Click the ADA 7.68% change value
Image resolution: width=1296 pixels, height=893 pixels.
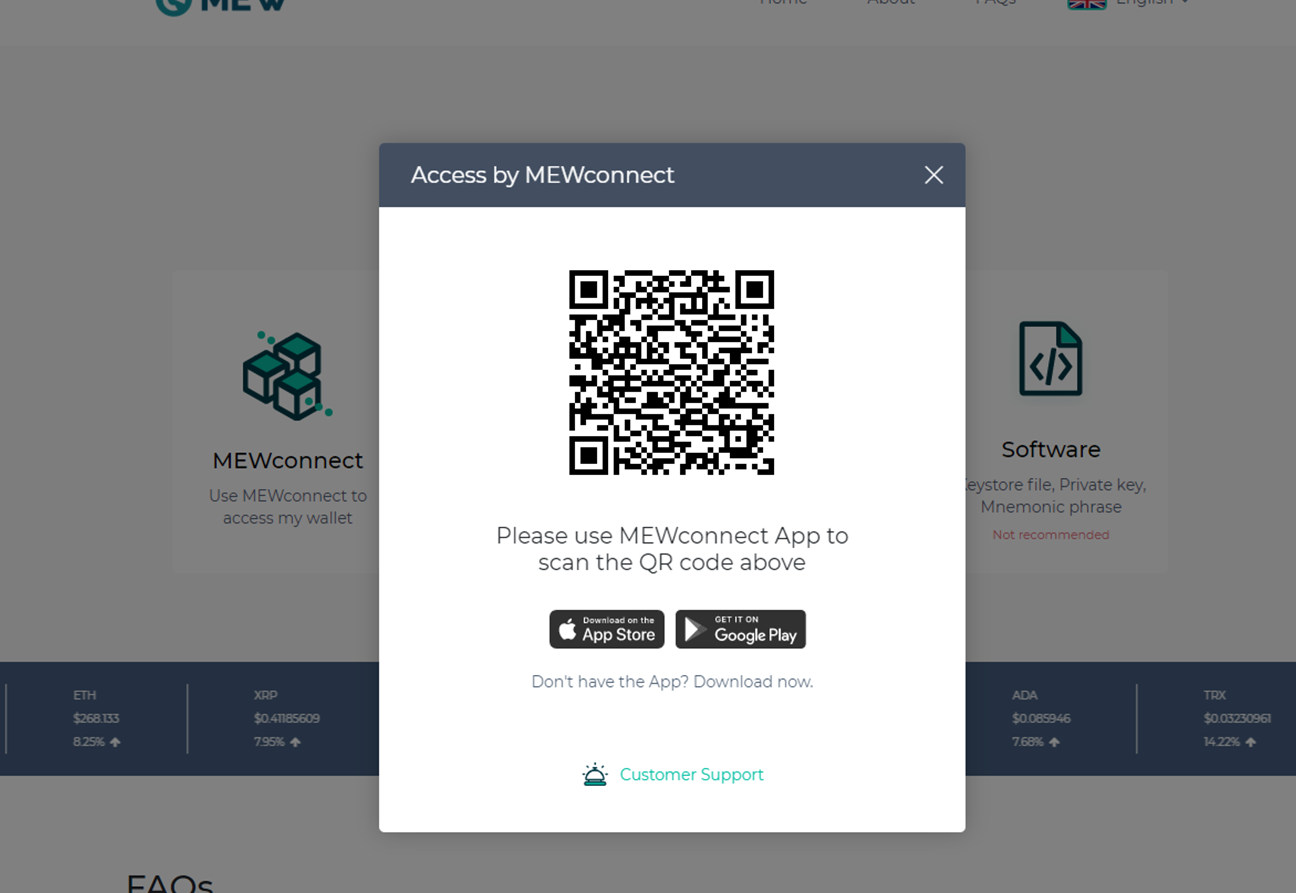point(1028,742)
